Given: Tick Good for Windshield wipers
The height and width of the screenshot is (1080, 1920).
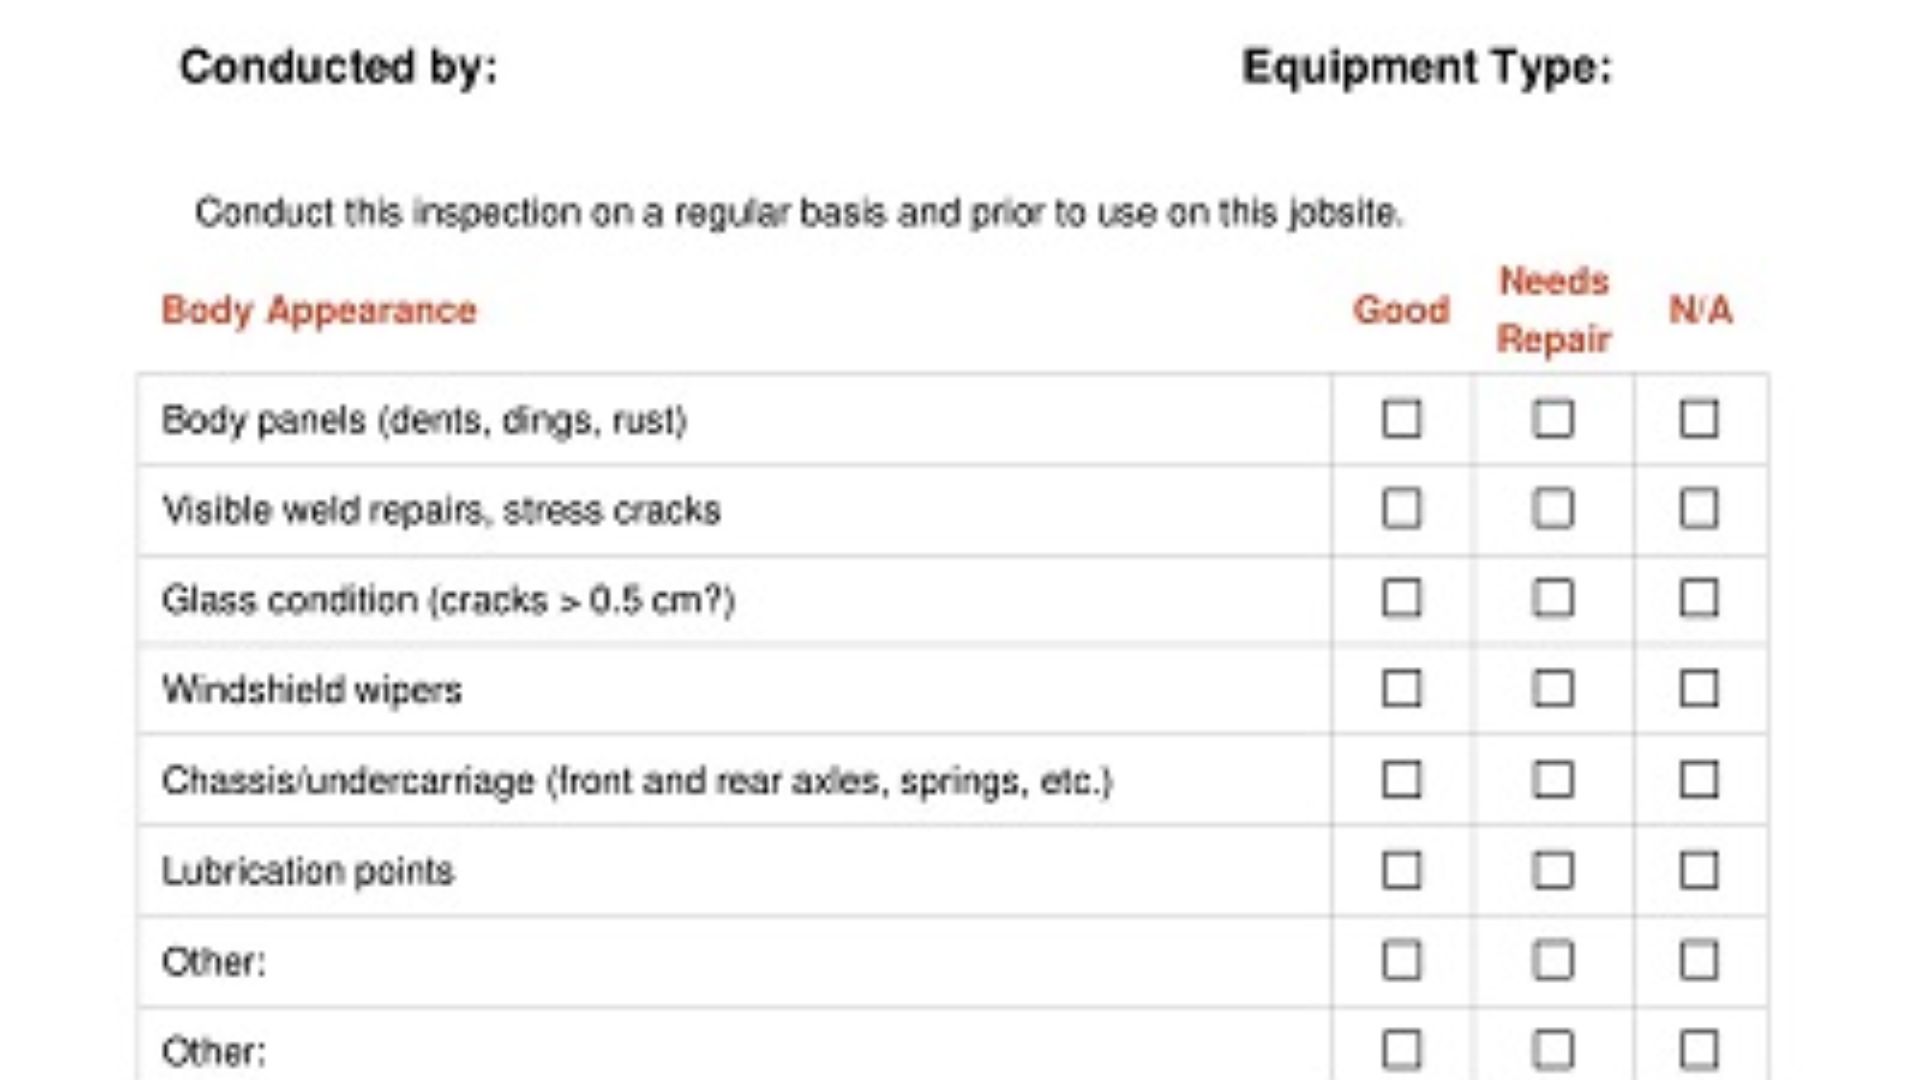Looking at the screenshot, I should (x=1401, y=689).
